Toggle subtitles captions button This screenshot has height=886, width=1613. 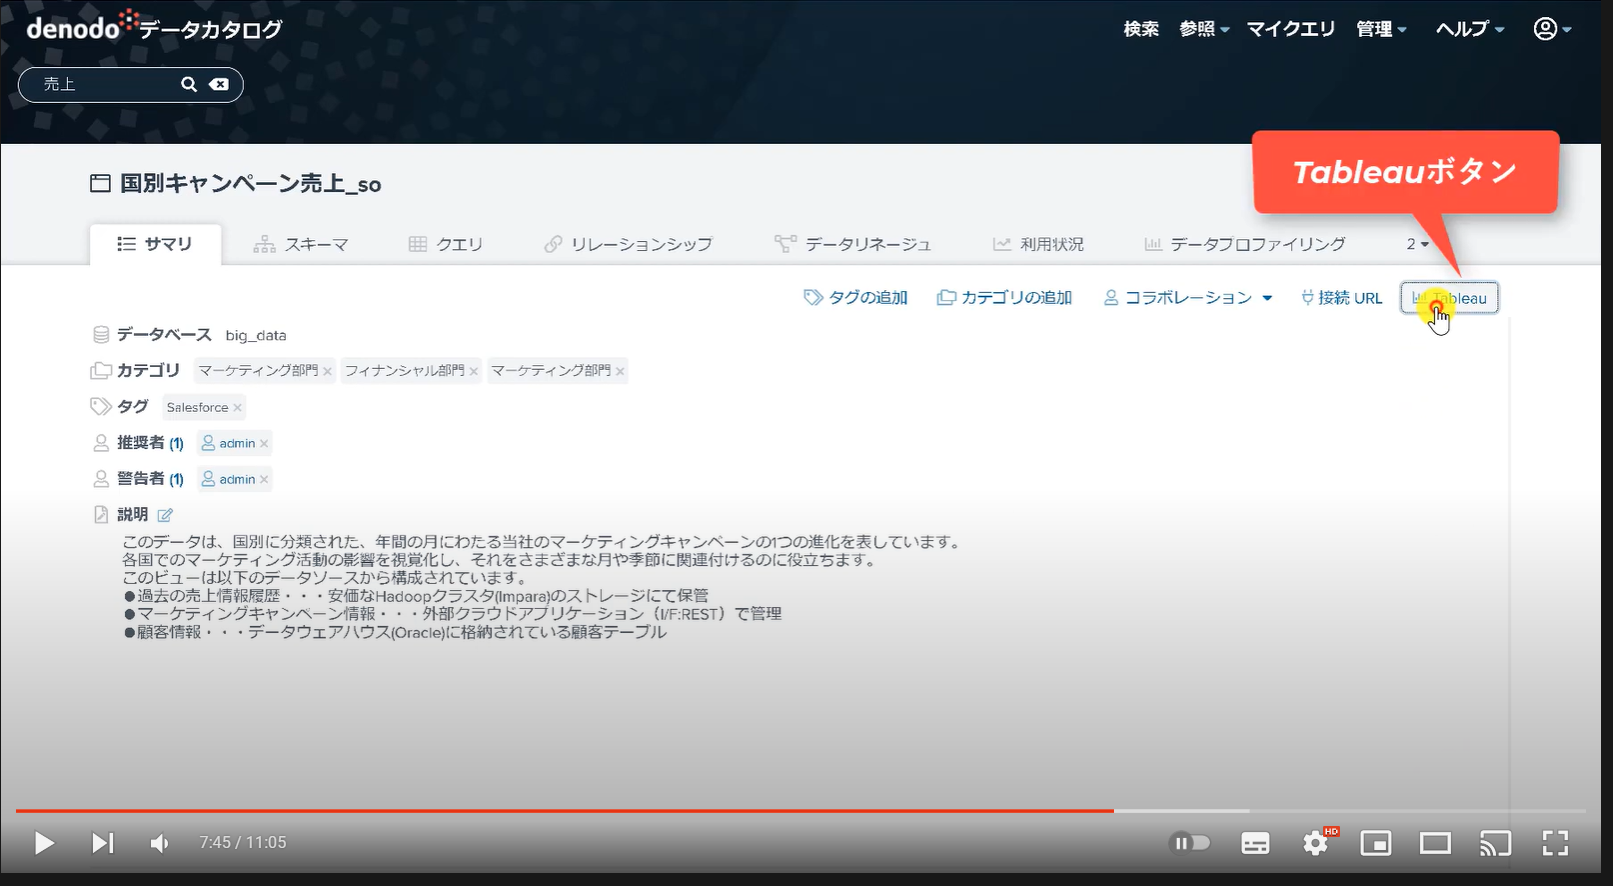1255,843
